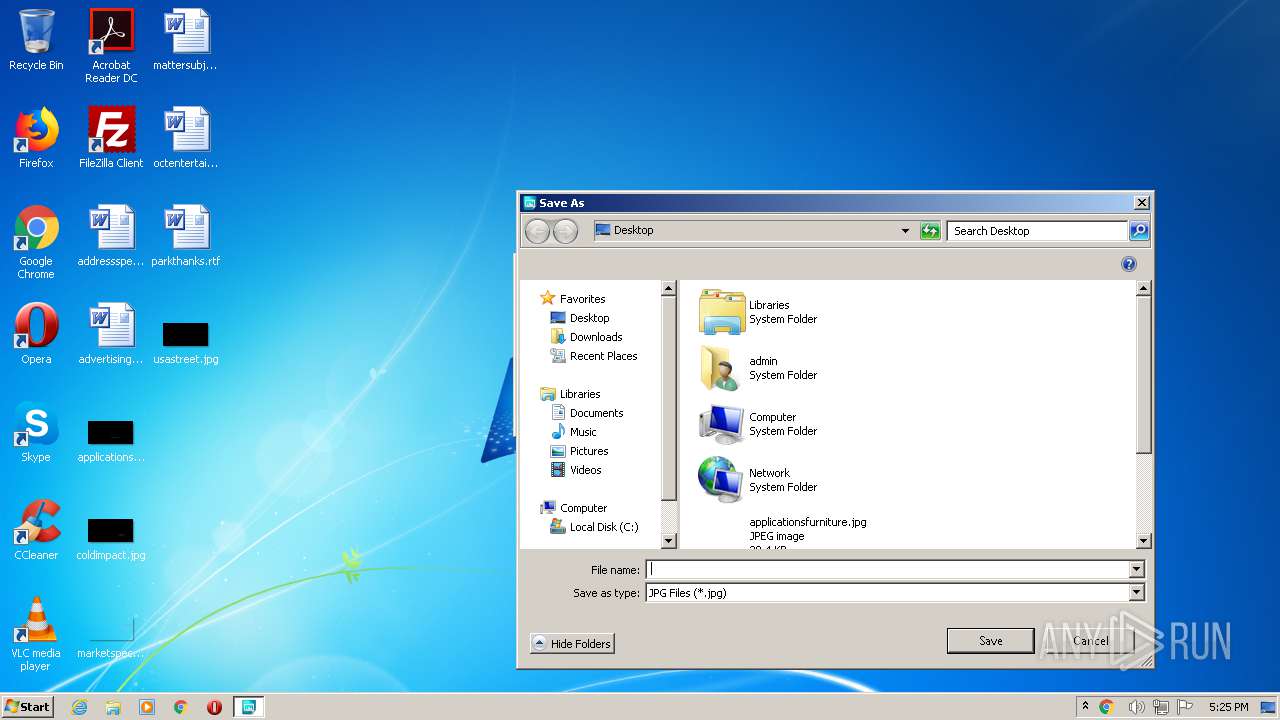Screen dimensions: 1280x720
Task: Open Opera from the taskbar
Action: point(214,707)
